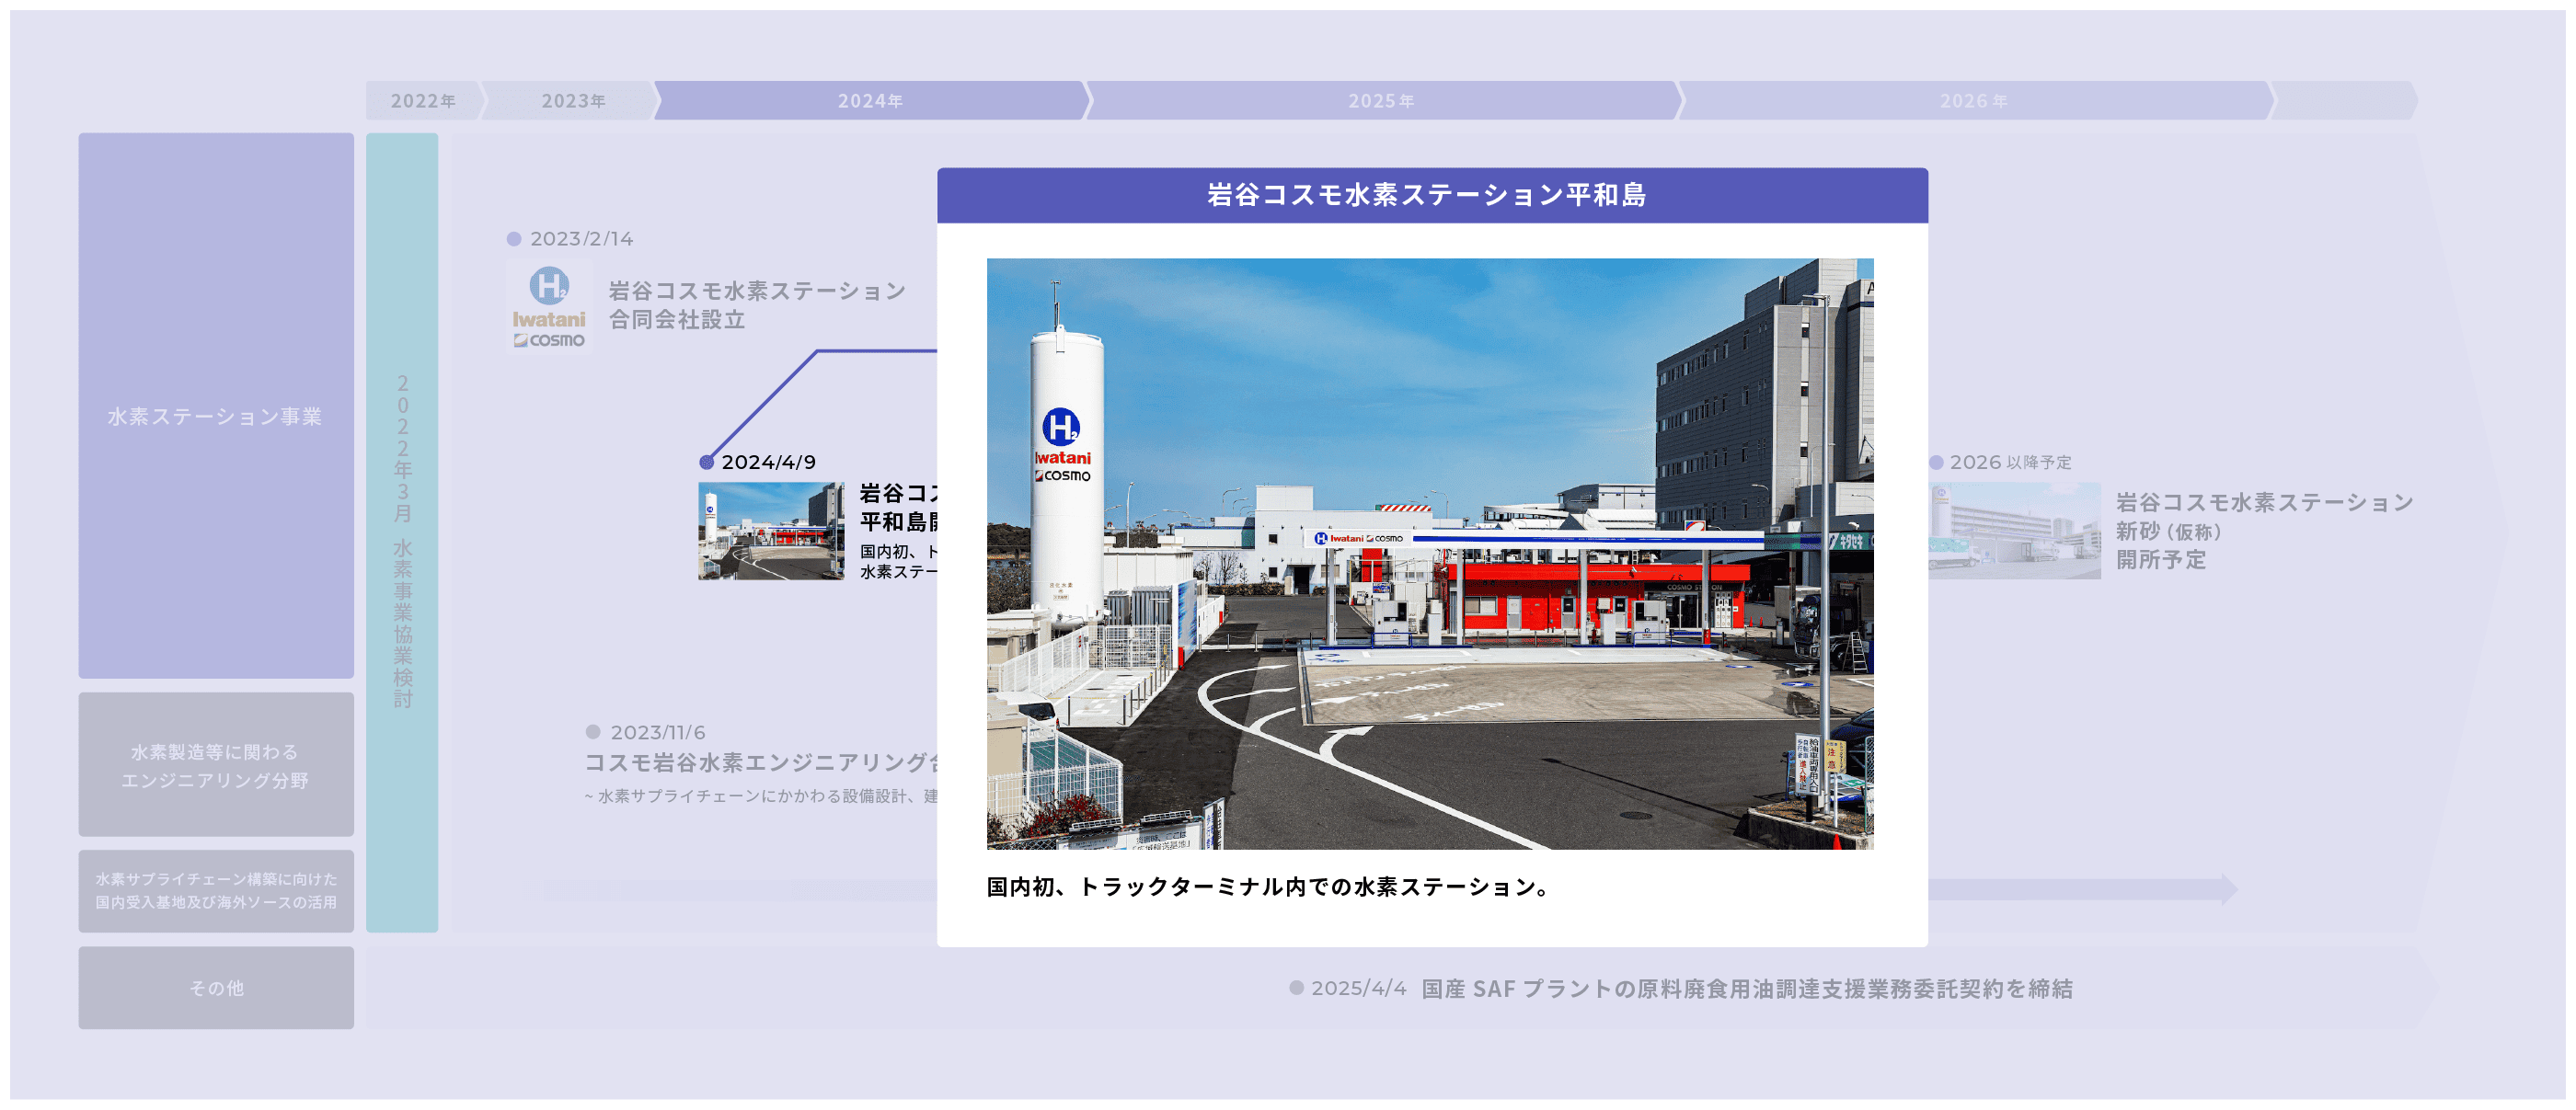This screenshot has width=2576, height=1110.
Task: Select the 2023年 timeline tab
Action: pos(571,101)
